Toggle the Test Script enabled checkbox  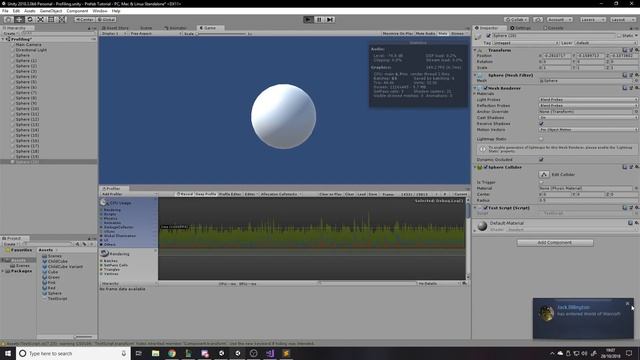click(x=486, y=208)
